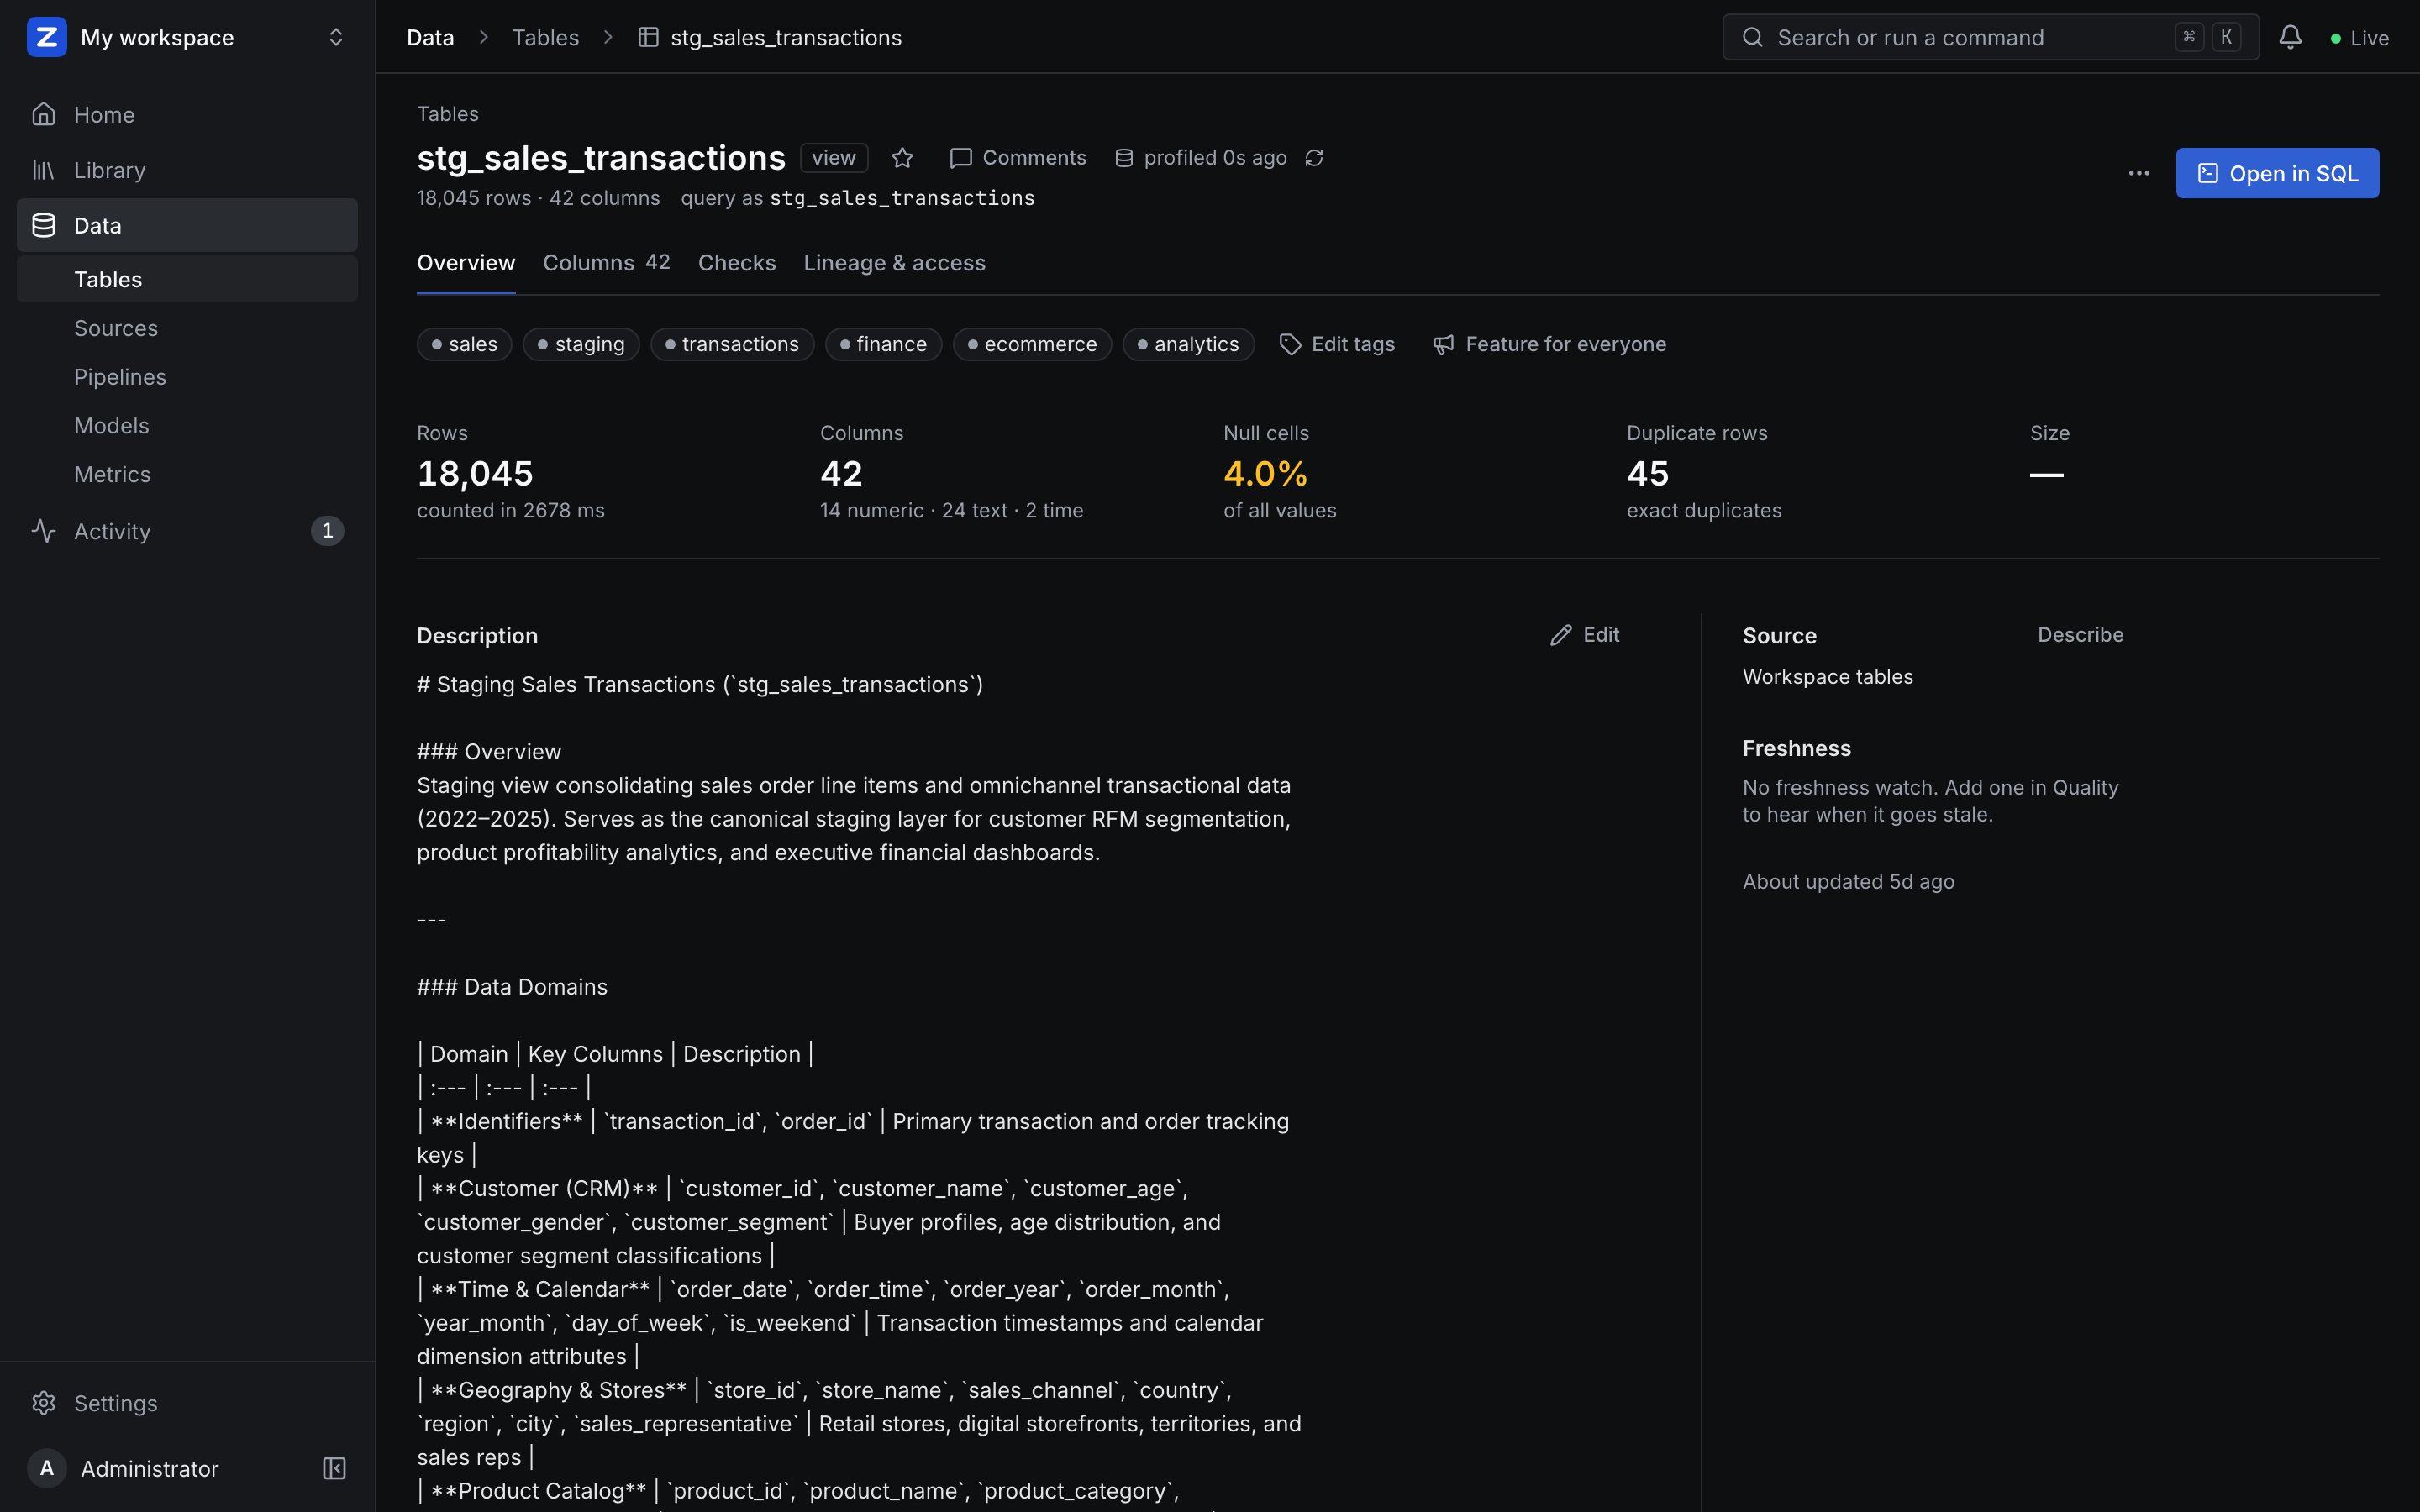This screenshot has width=2420, height=1512.
Task: Click Feature for everyone
Action: [1549, 344]
